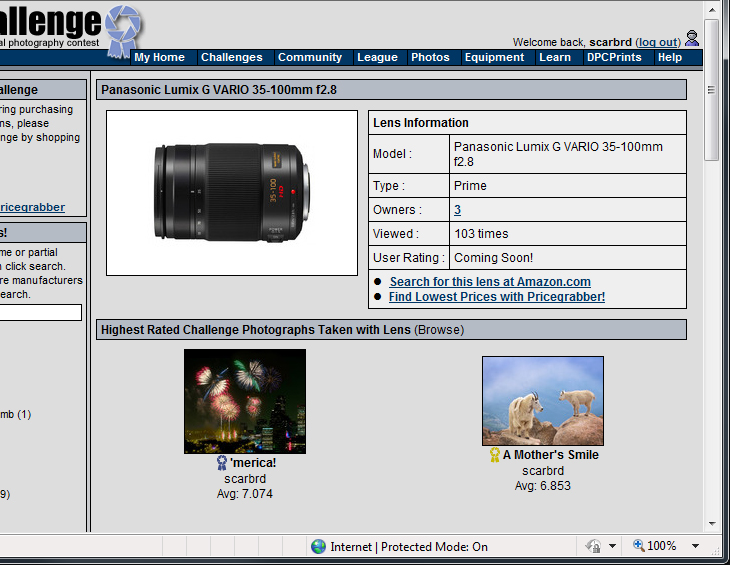Click Internet | Protected Mode: On text
This screenshot has height=565, width=730.
409,547
